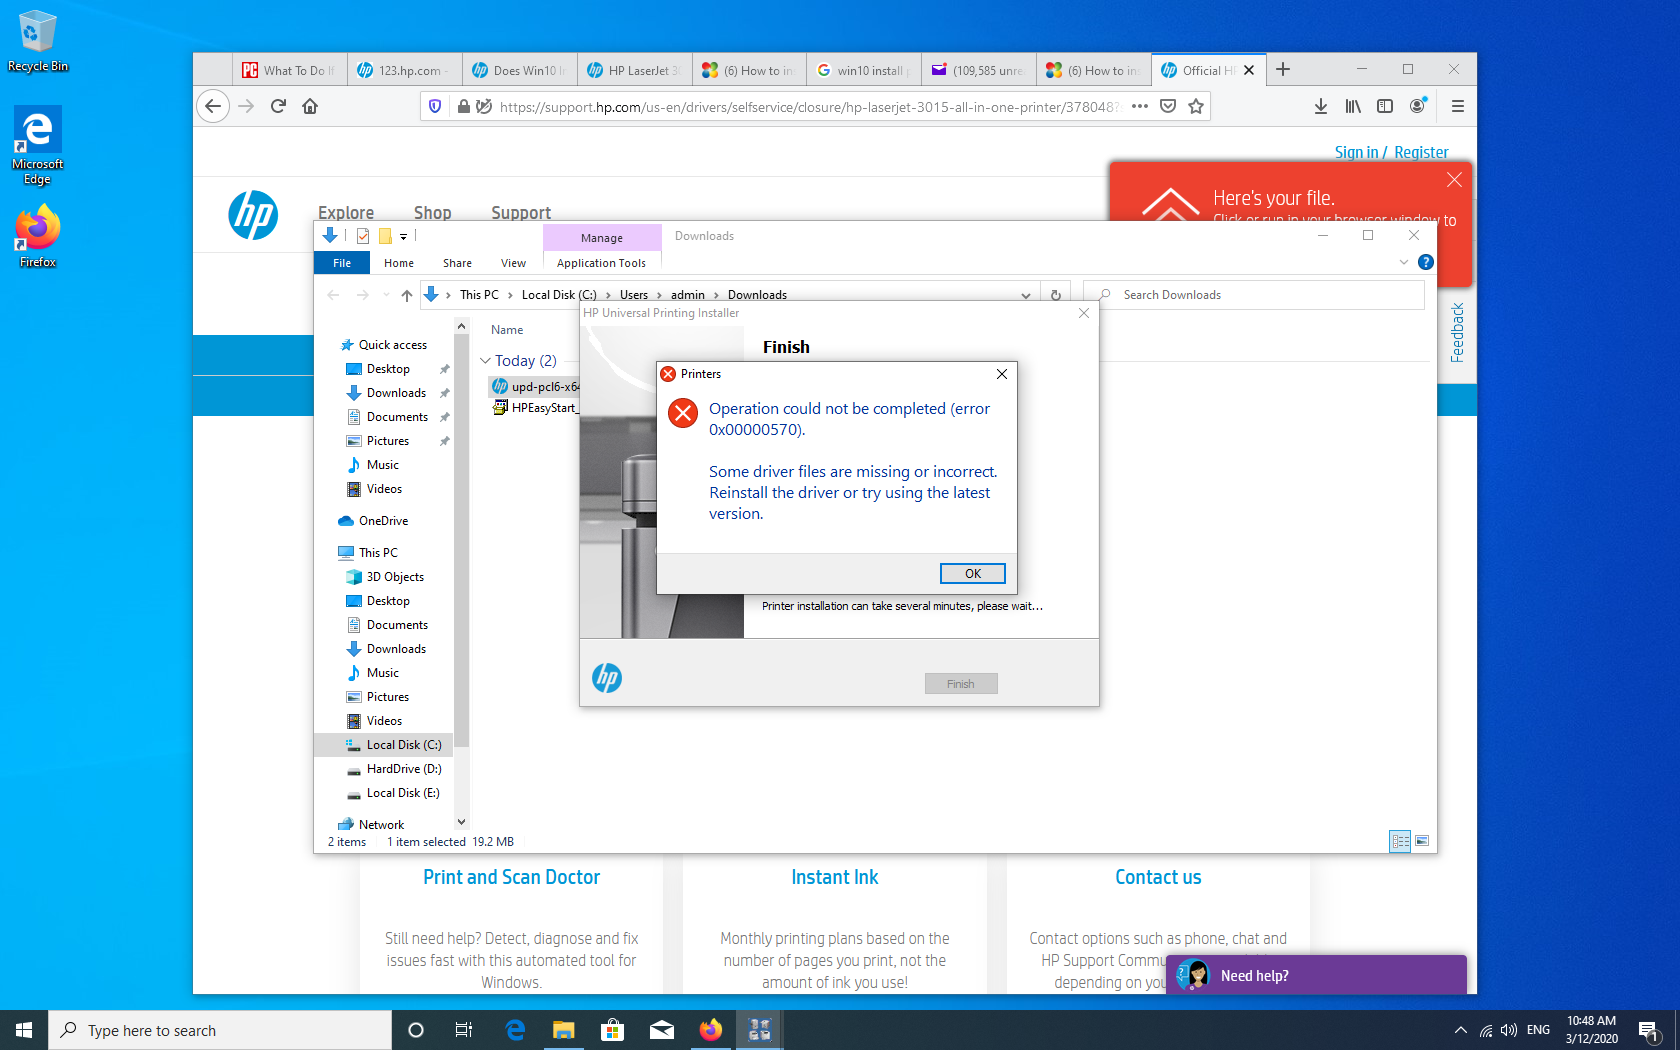Open the Contact us link
This screenshot has height=1050, width=1680.
(x=1158, y=877)
